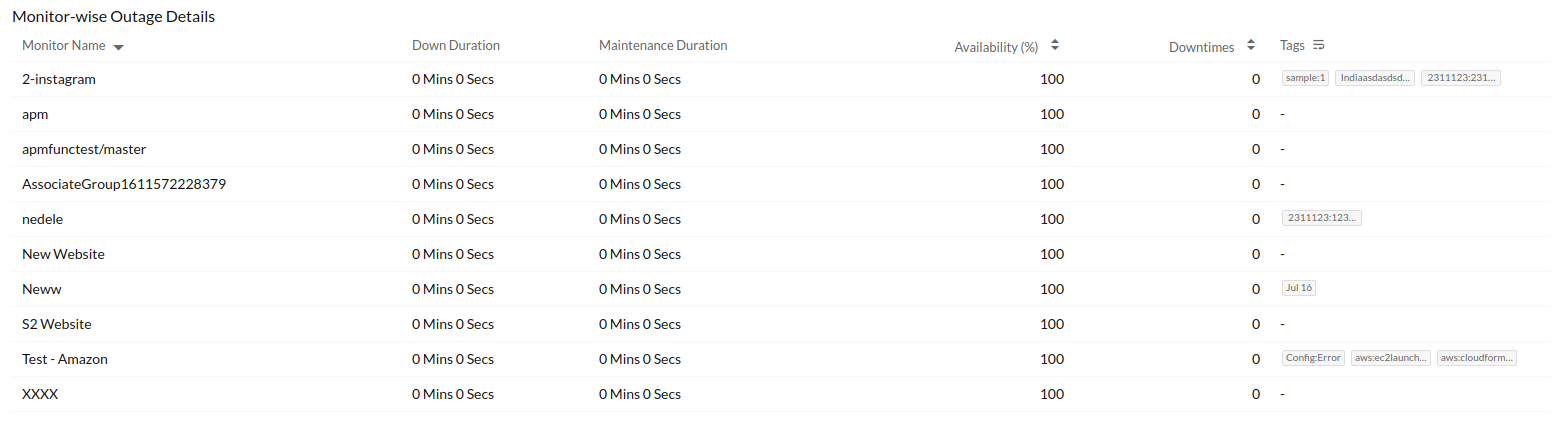Viewport: 1559px width, 426px height.
Task: Click the sample:1 tag
Action: pos(1305,78)
